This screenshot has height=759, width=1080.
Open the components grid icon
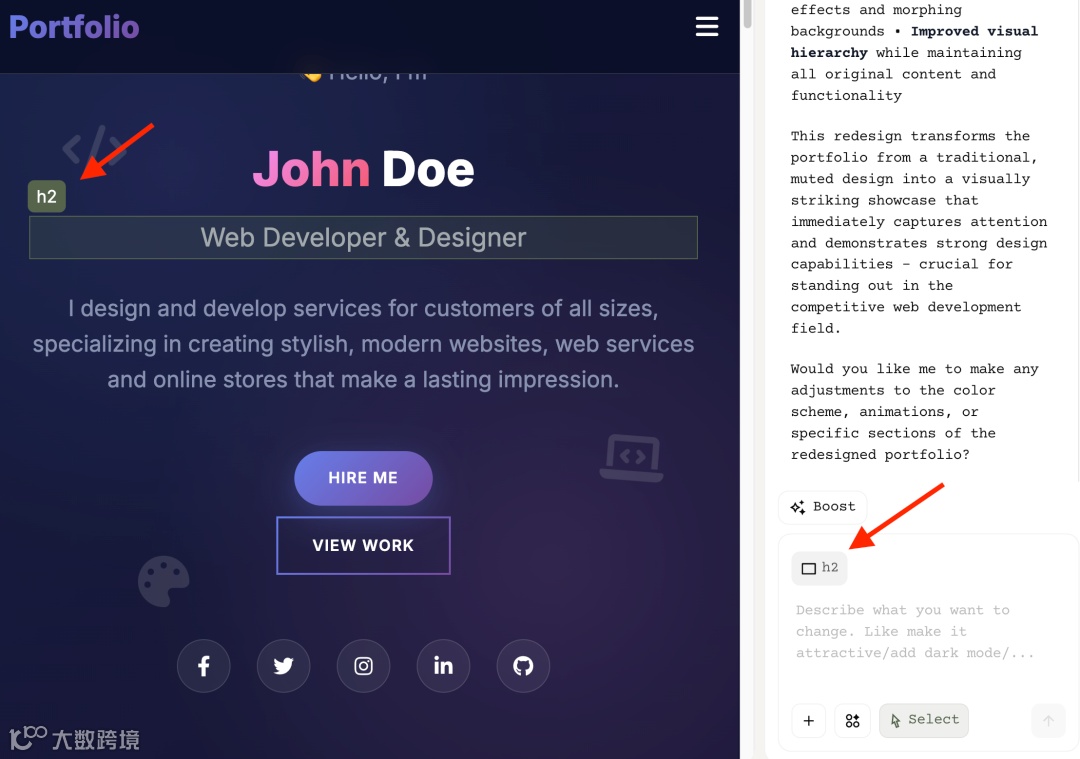(x=852, y=720)
